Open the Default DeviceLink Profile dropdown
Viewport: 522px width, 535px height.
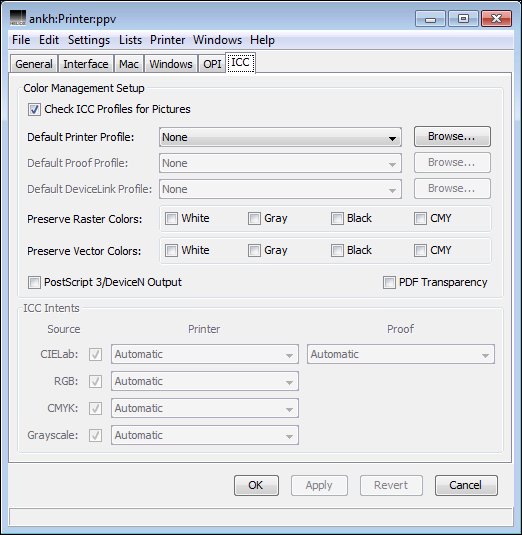point(280,189)
